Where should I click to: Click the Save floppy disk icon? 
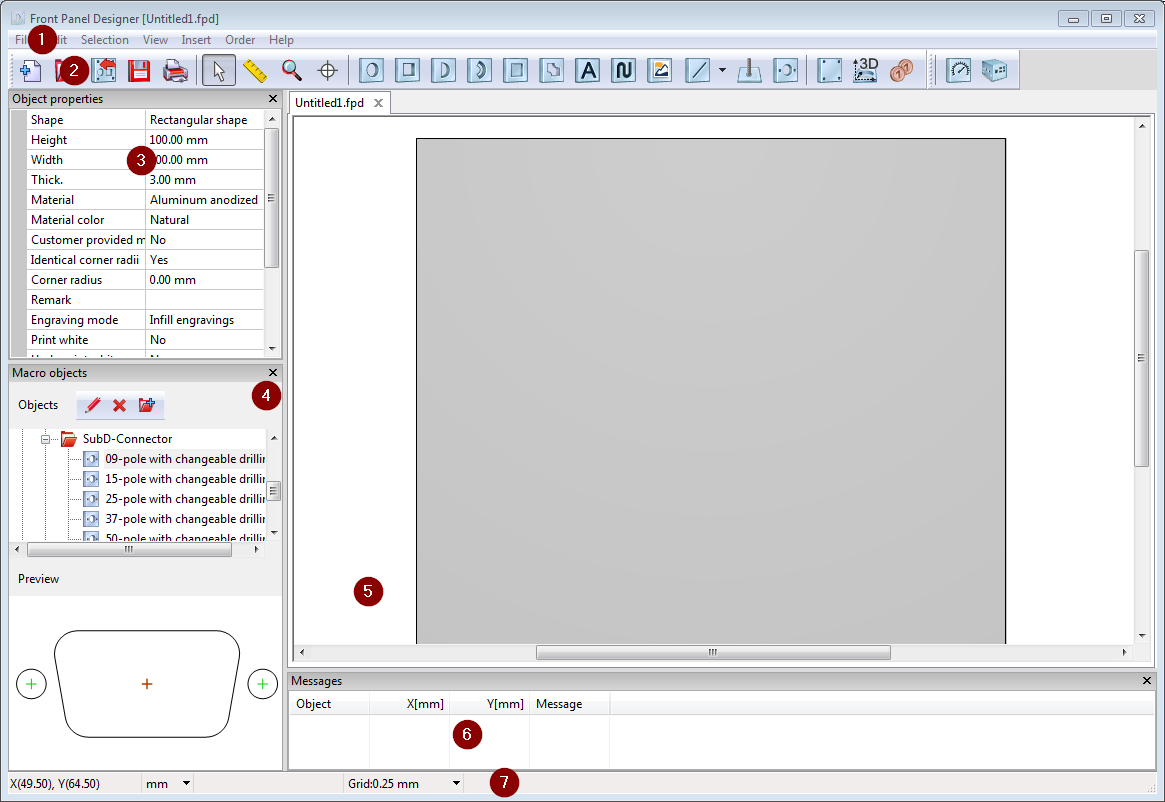click(x=139, y=70)
